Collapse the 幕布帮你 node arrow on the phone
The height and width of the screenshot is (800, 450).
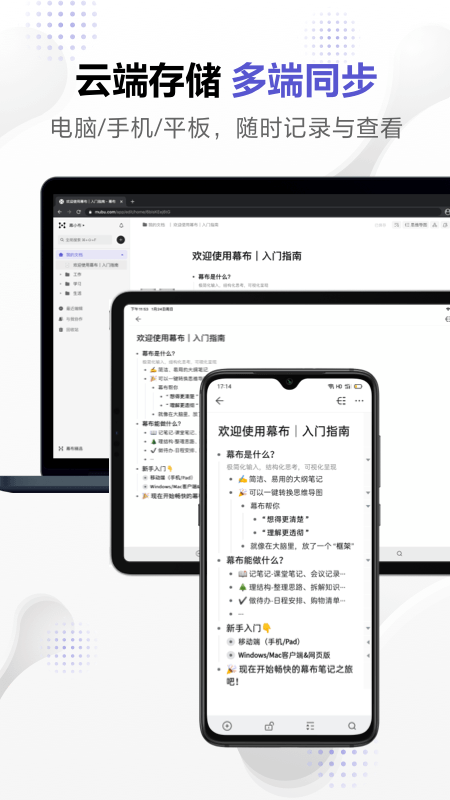[x=368, y=506]
